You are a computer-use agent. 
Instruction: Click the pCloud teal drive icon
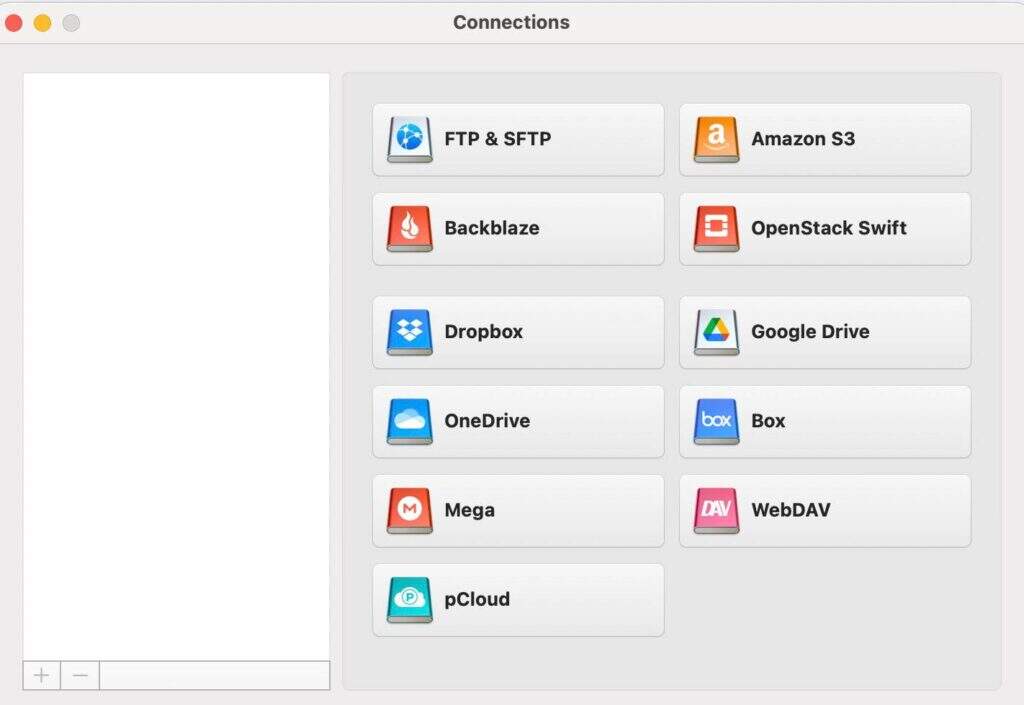pyautogui.click(x=410, y=599)
